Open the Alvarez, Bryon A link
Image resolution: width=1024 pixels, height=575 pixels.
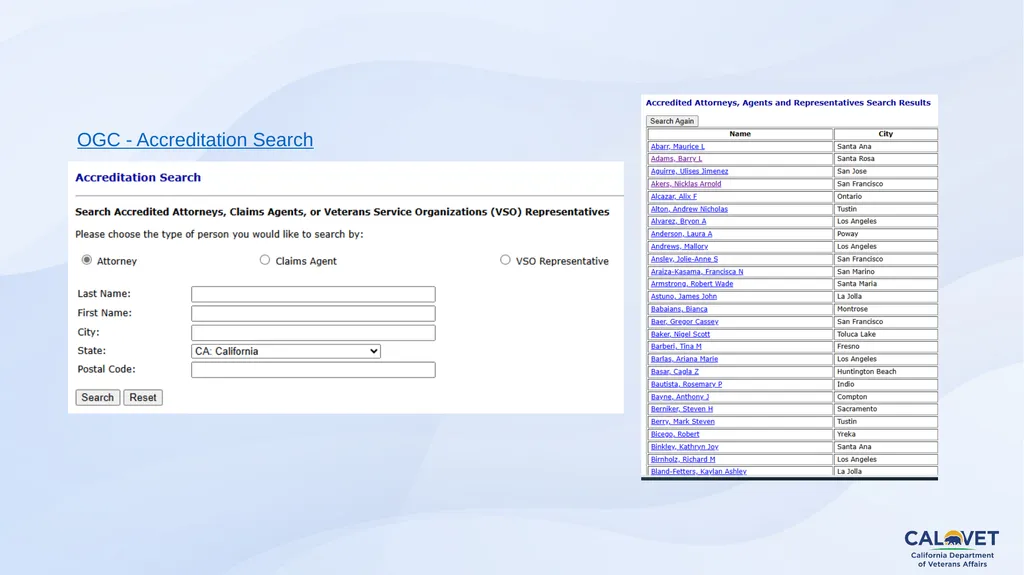pos(678,222)
